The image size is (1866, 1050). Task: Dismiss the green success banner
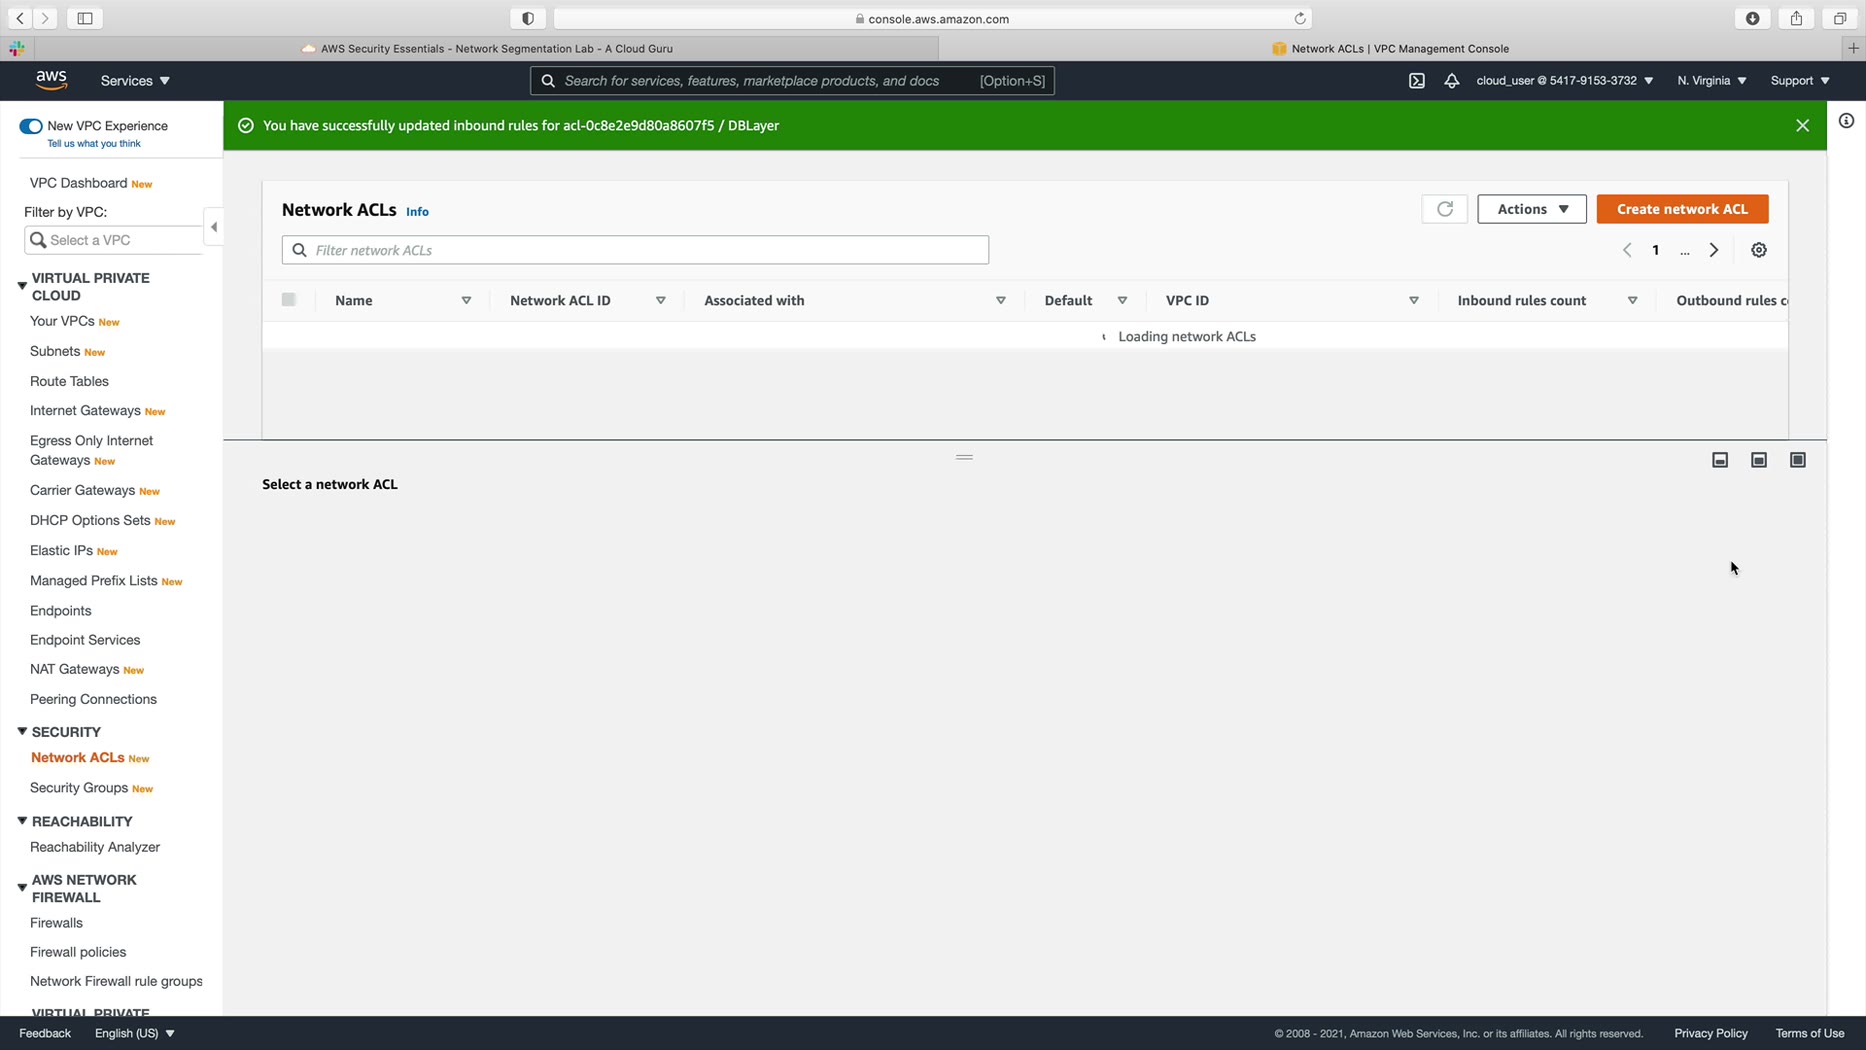1802,125
